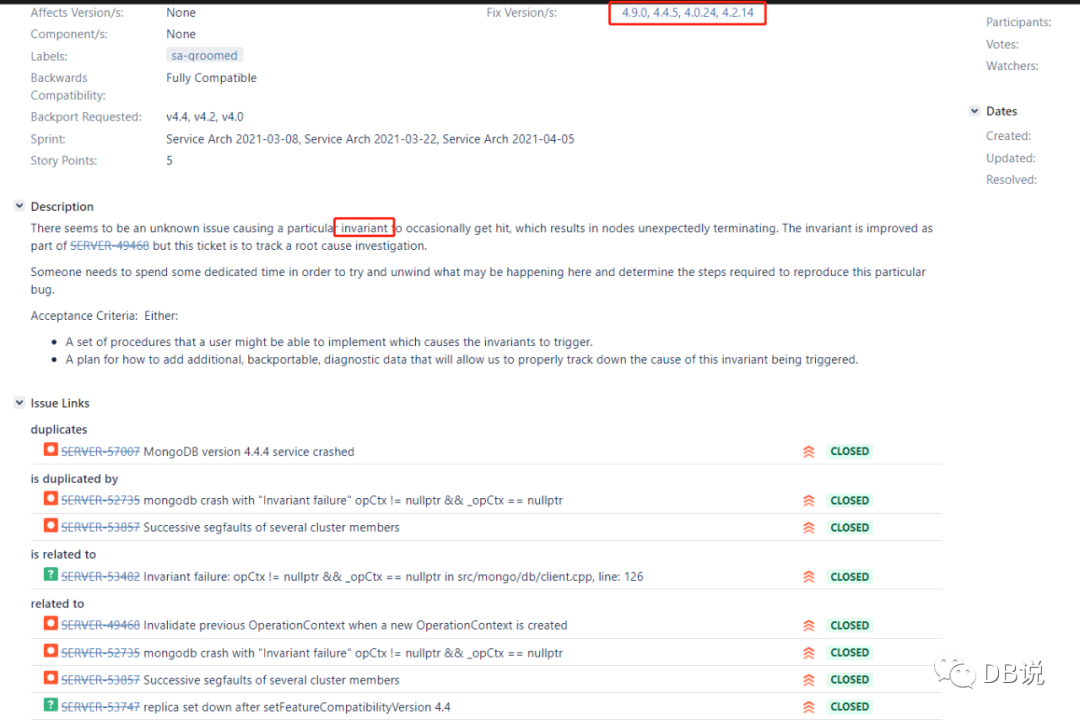The height and width of the screenshot is (720, 1080).
Task: Click the 'Created:' date label
Action: coord(1008,136)
